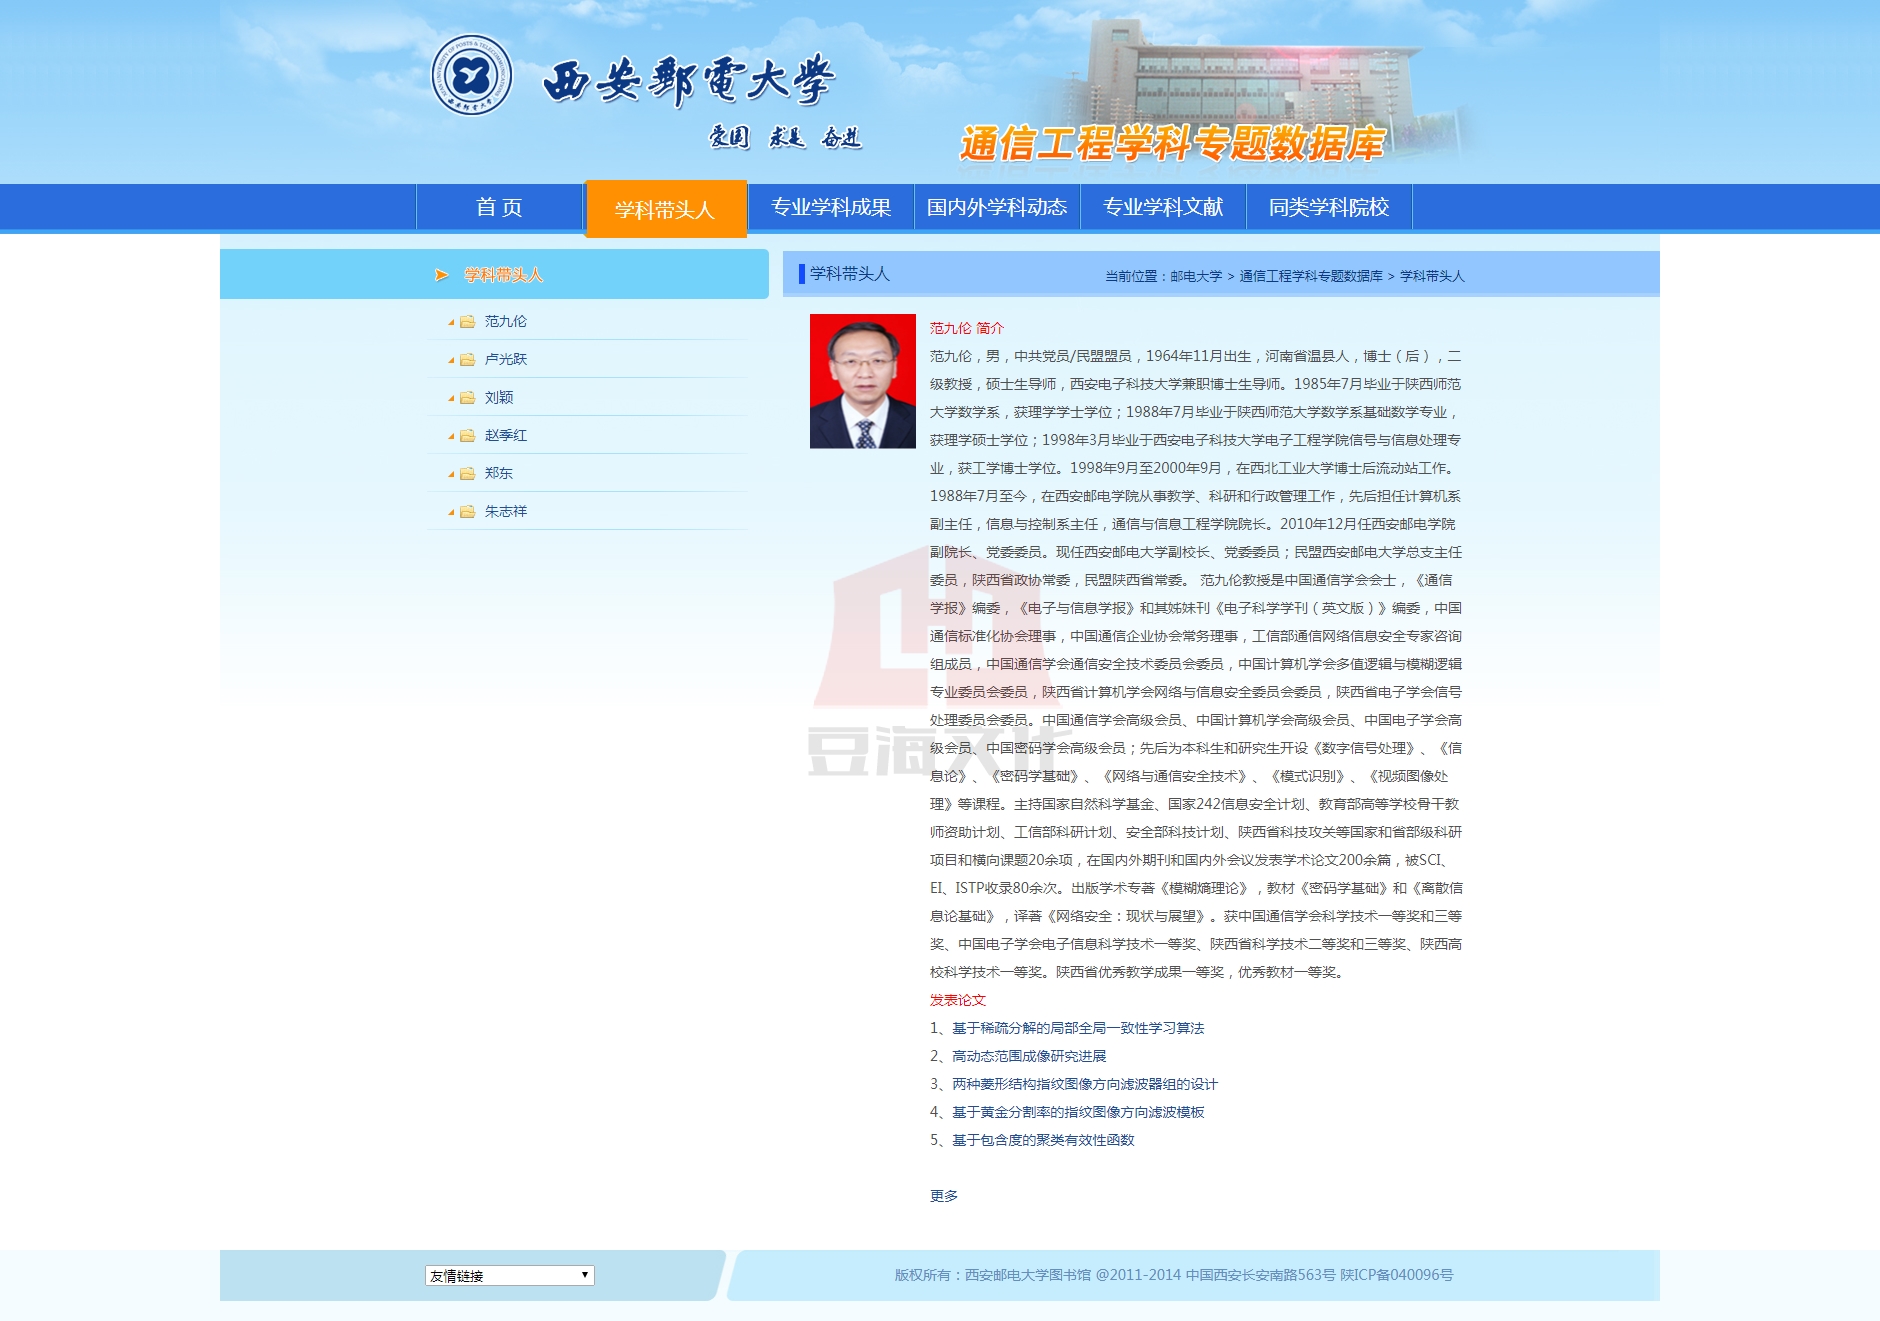Click folder icon beside 郑东
This screenshot has height=1321, width=1880.
coord(467,474)
